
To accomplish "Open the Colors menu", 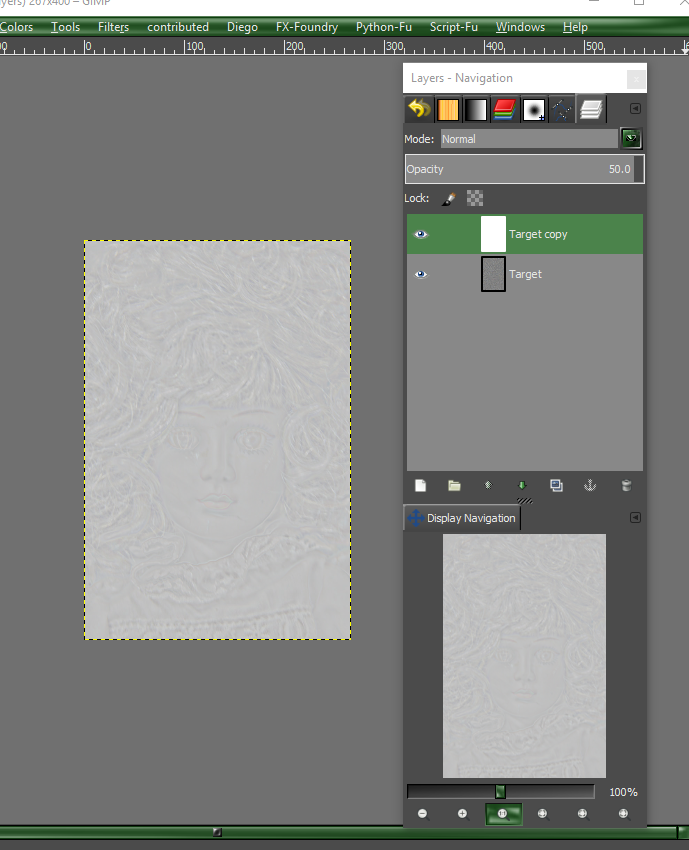I will 16,27.
